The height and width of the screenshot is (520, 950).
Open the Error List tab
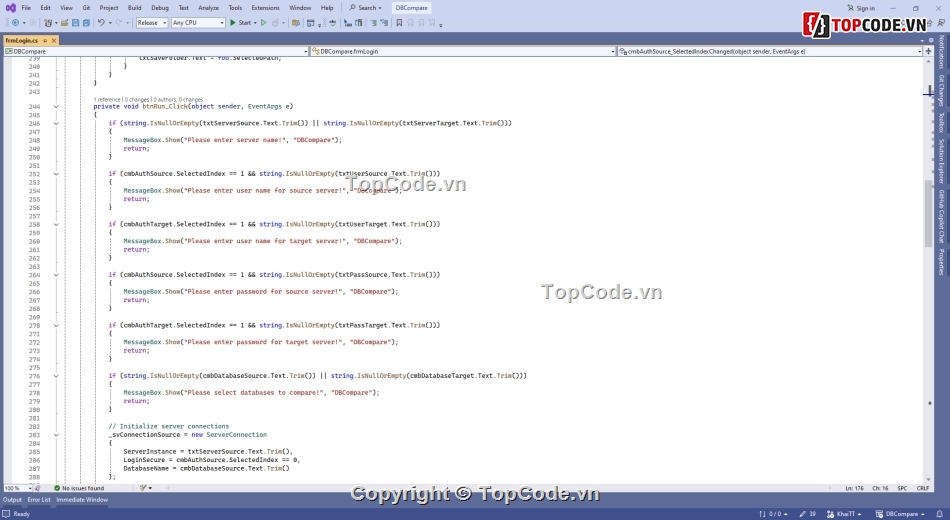coord(39,500)
